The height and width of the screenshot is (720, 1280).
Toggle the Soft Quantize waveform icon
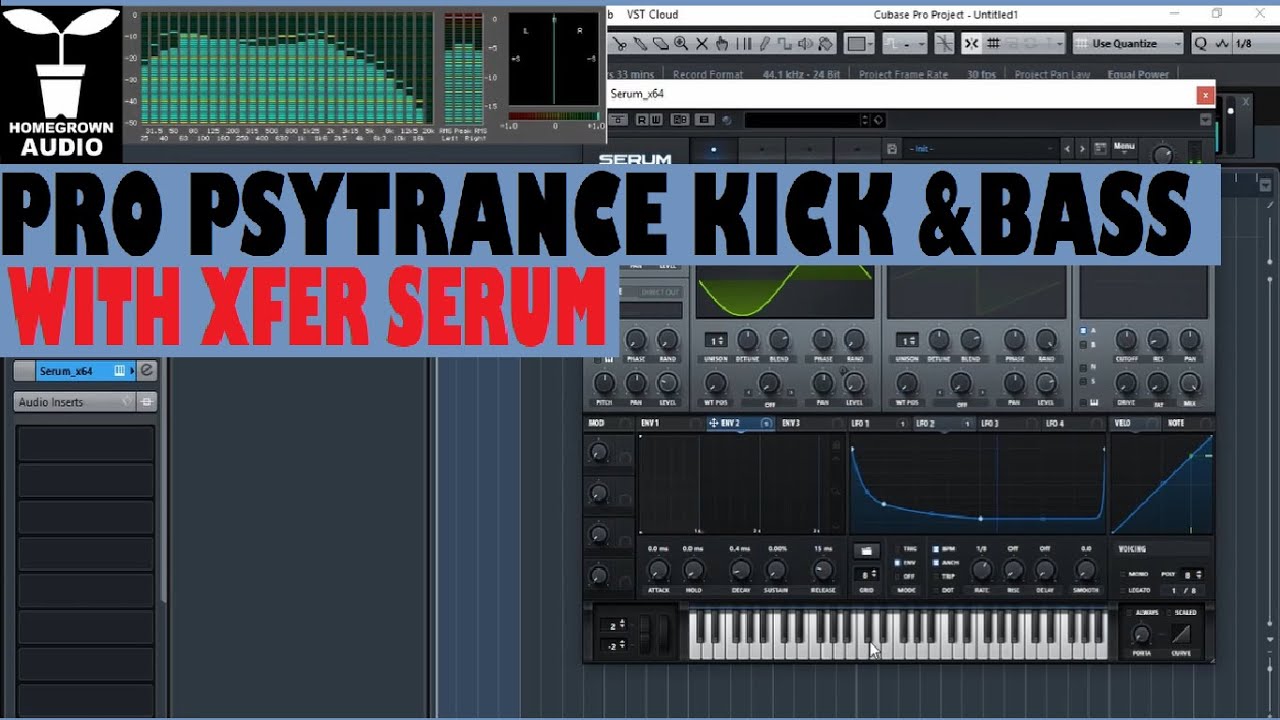coord(1222,43)
